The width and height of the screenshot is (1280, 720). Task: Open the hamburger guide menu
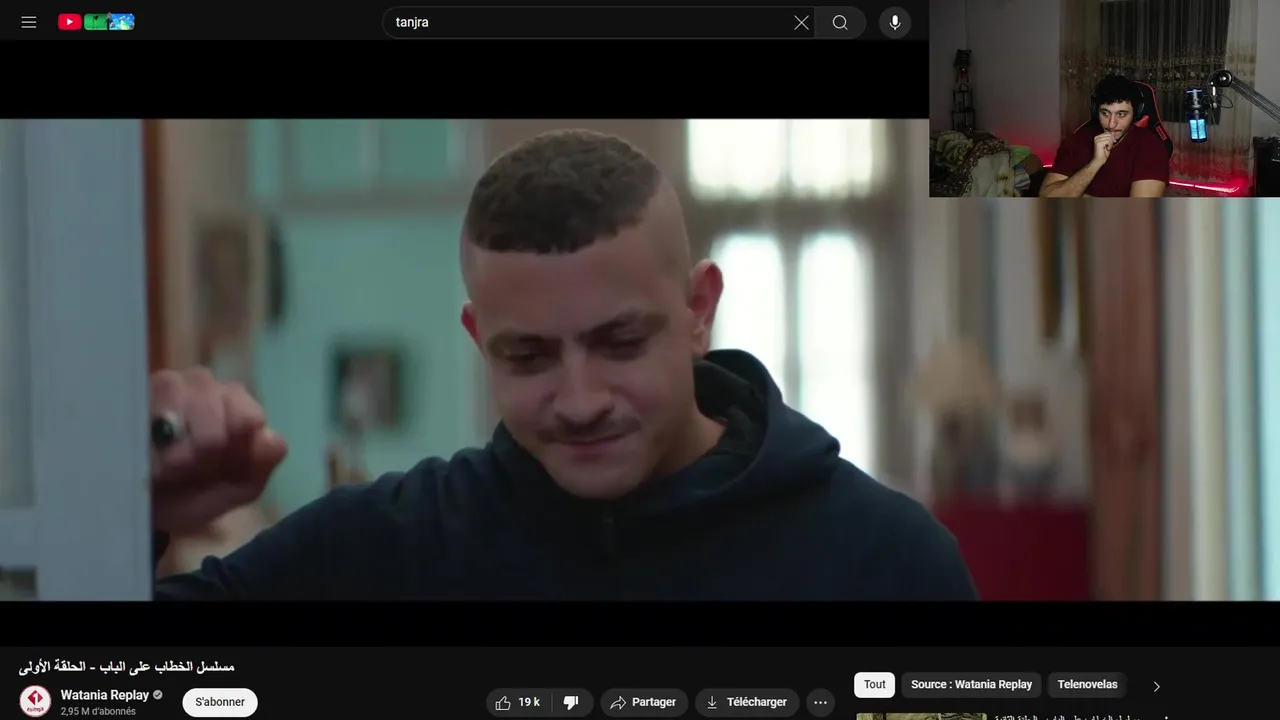[x=29, y=22]
